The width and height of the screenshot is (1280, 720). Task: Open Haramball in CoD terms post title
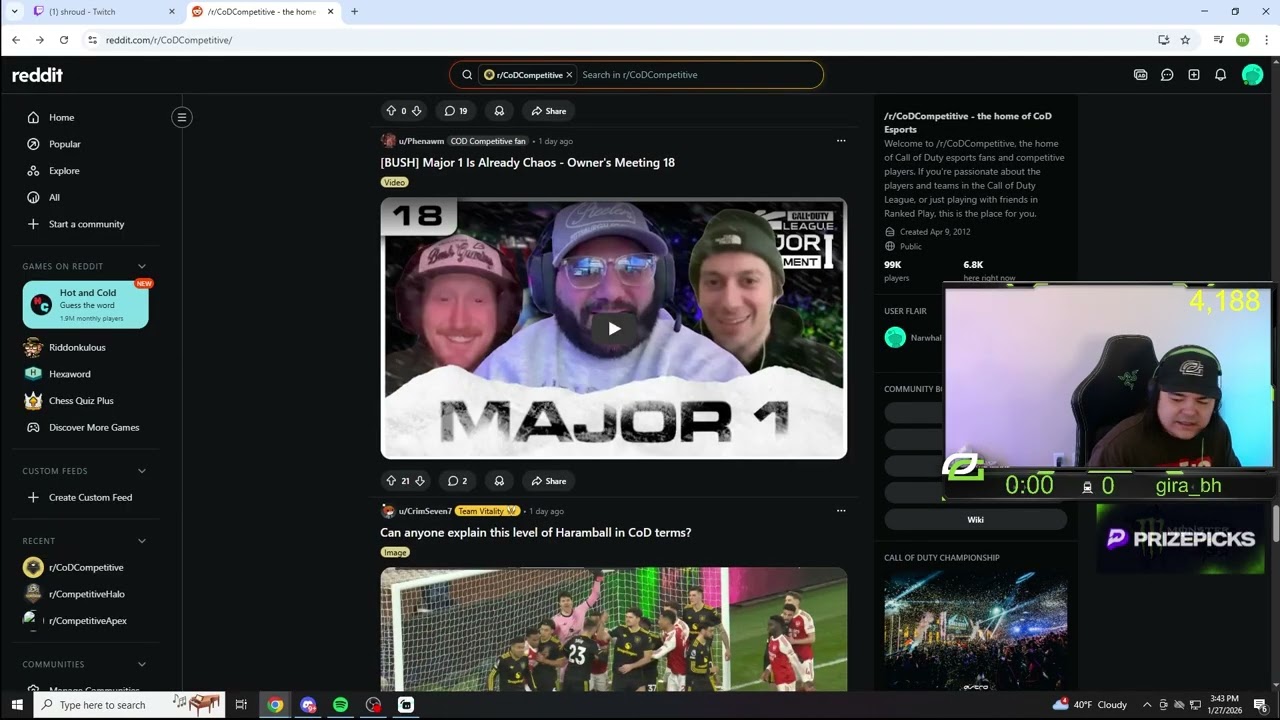[x=535, y=533]
